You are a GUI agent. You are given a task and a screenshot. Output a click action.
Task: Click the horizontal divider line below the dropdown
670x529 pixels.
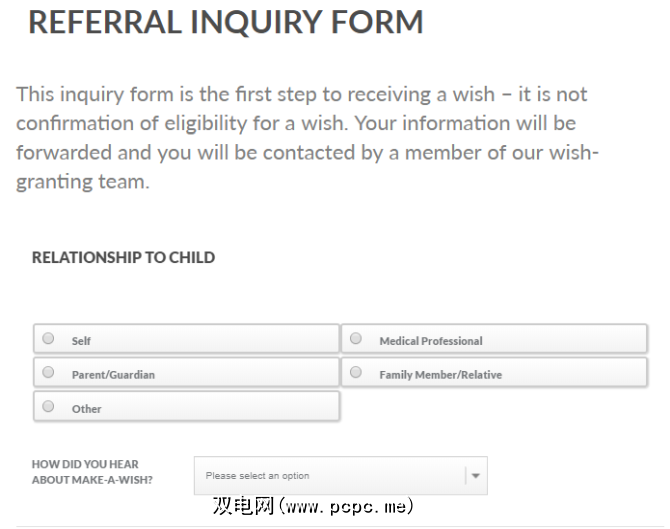point(335,526)
